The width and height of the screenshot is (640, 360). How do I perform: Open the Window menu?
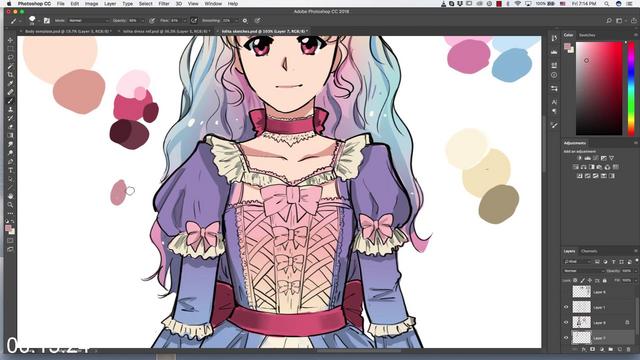coord(213,3)
